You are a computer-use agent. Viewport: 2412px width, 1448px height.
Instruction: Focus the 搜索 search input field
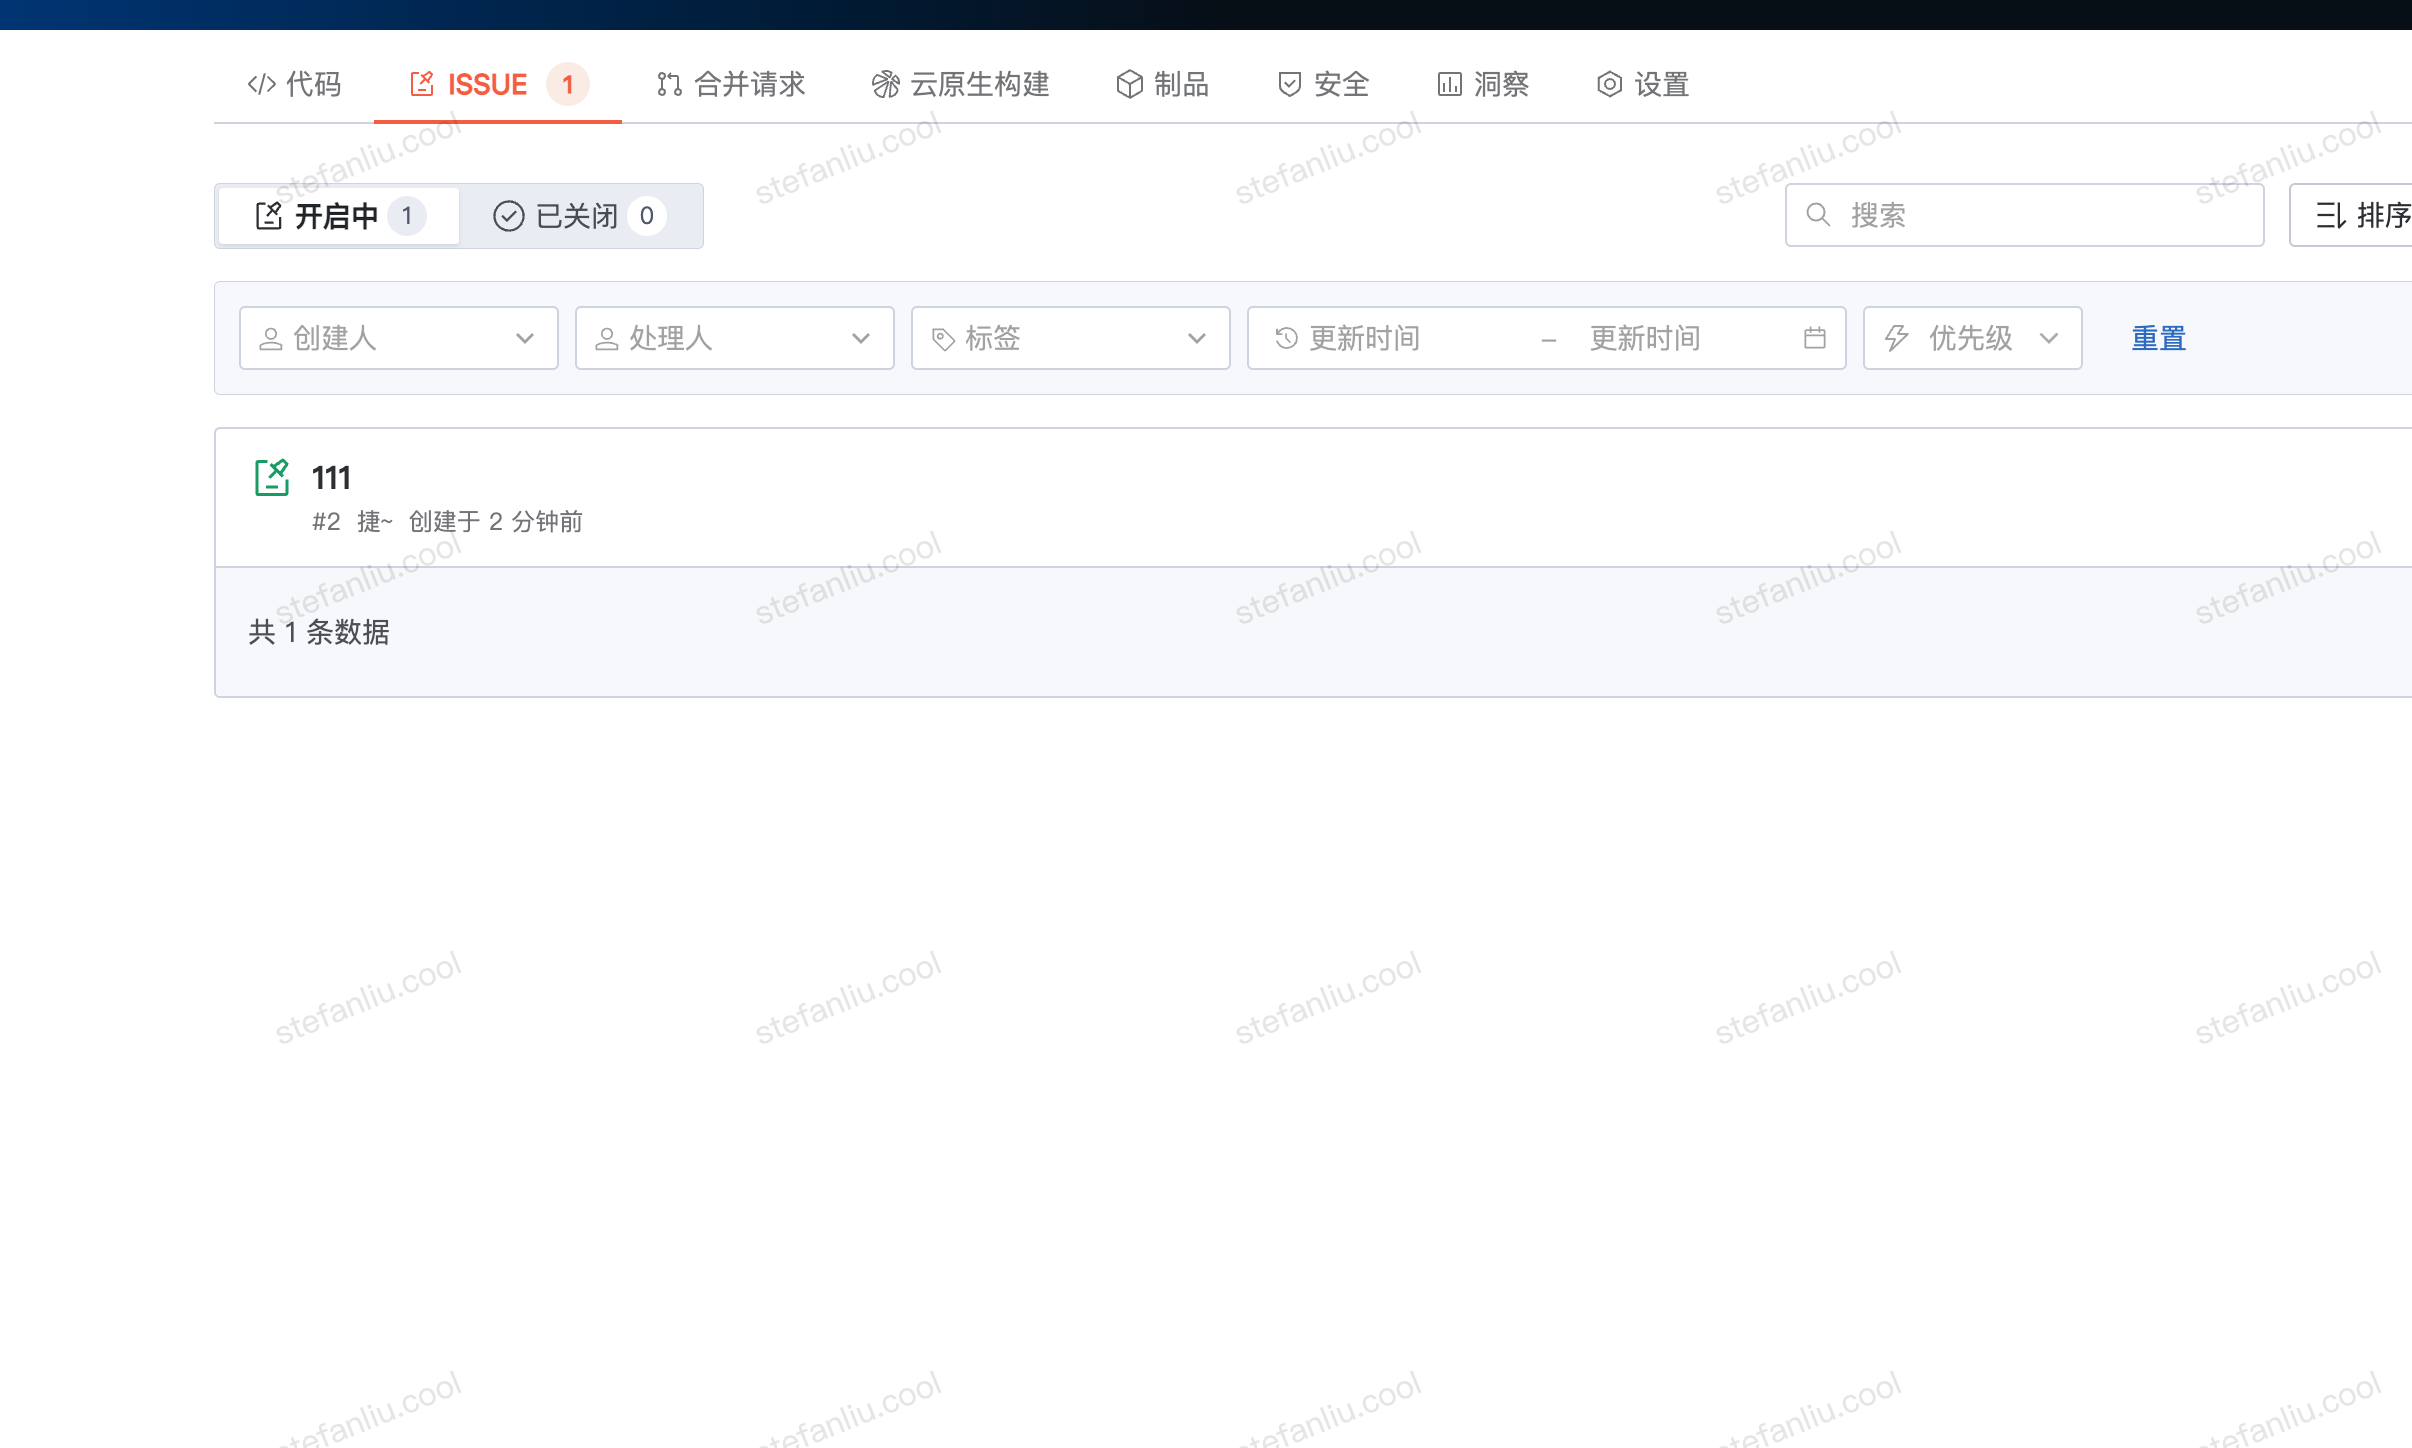(2040, 215)
